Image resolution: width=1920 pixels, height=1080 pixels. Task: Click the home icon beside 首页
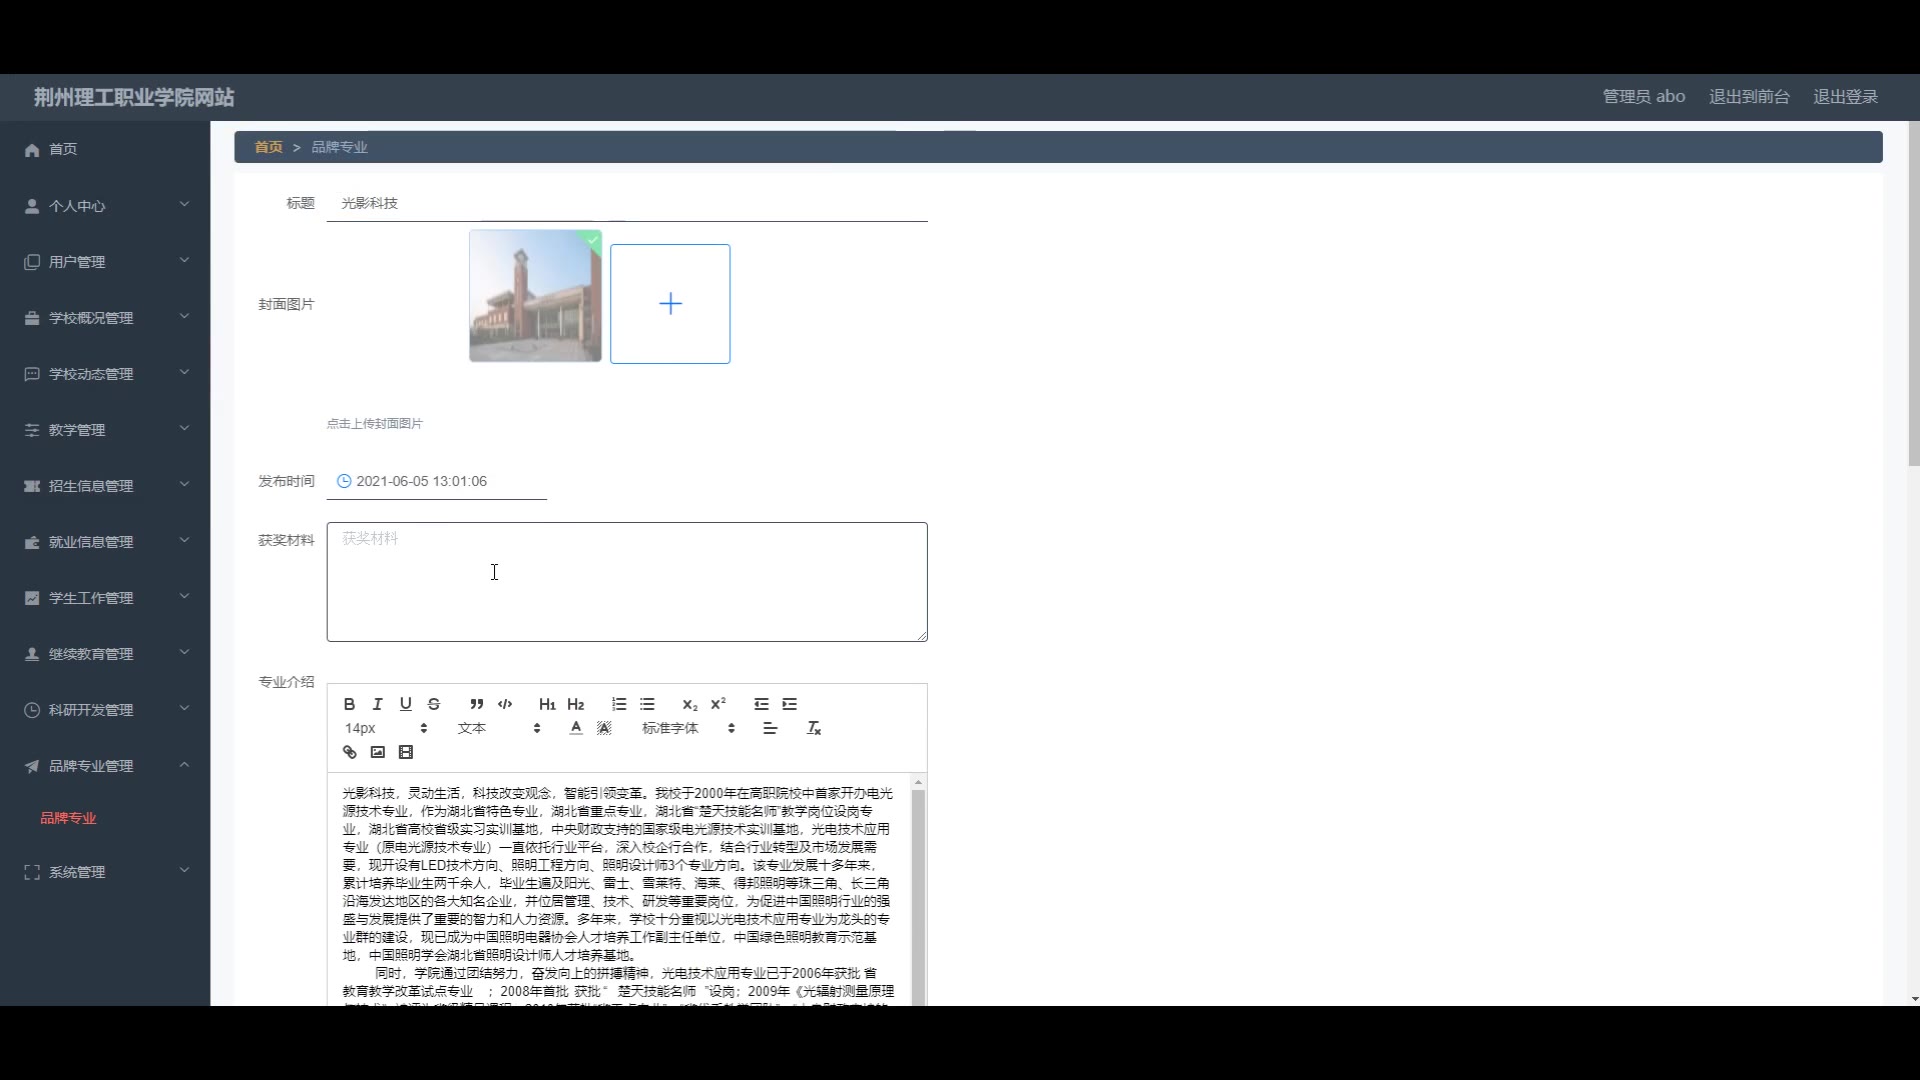tap(32, 150)
